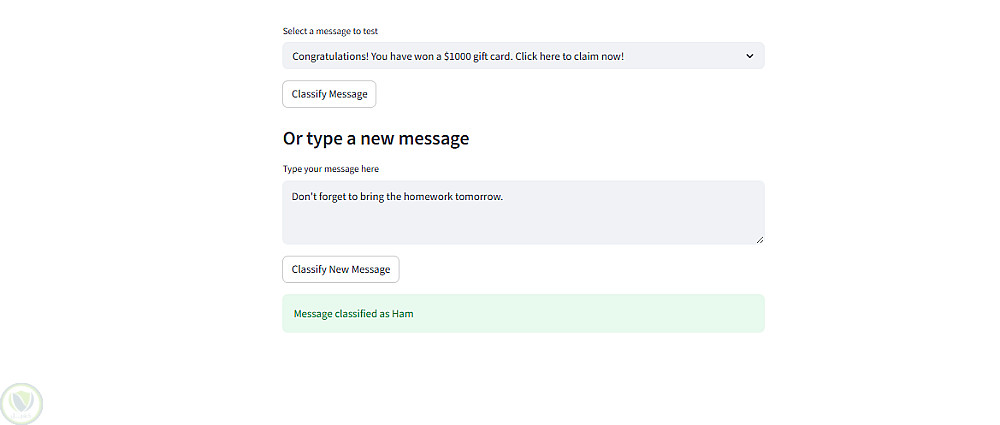Click the 'Type your message here' label

(331, 168)
